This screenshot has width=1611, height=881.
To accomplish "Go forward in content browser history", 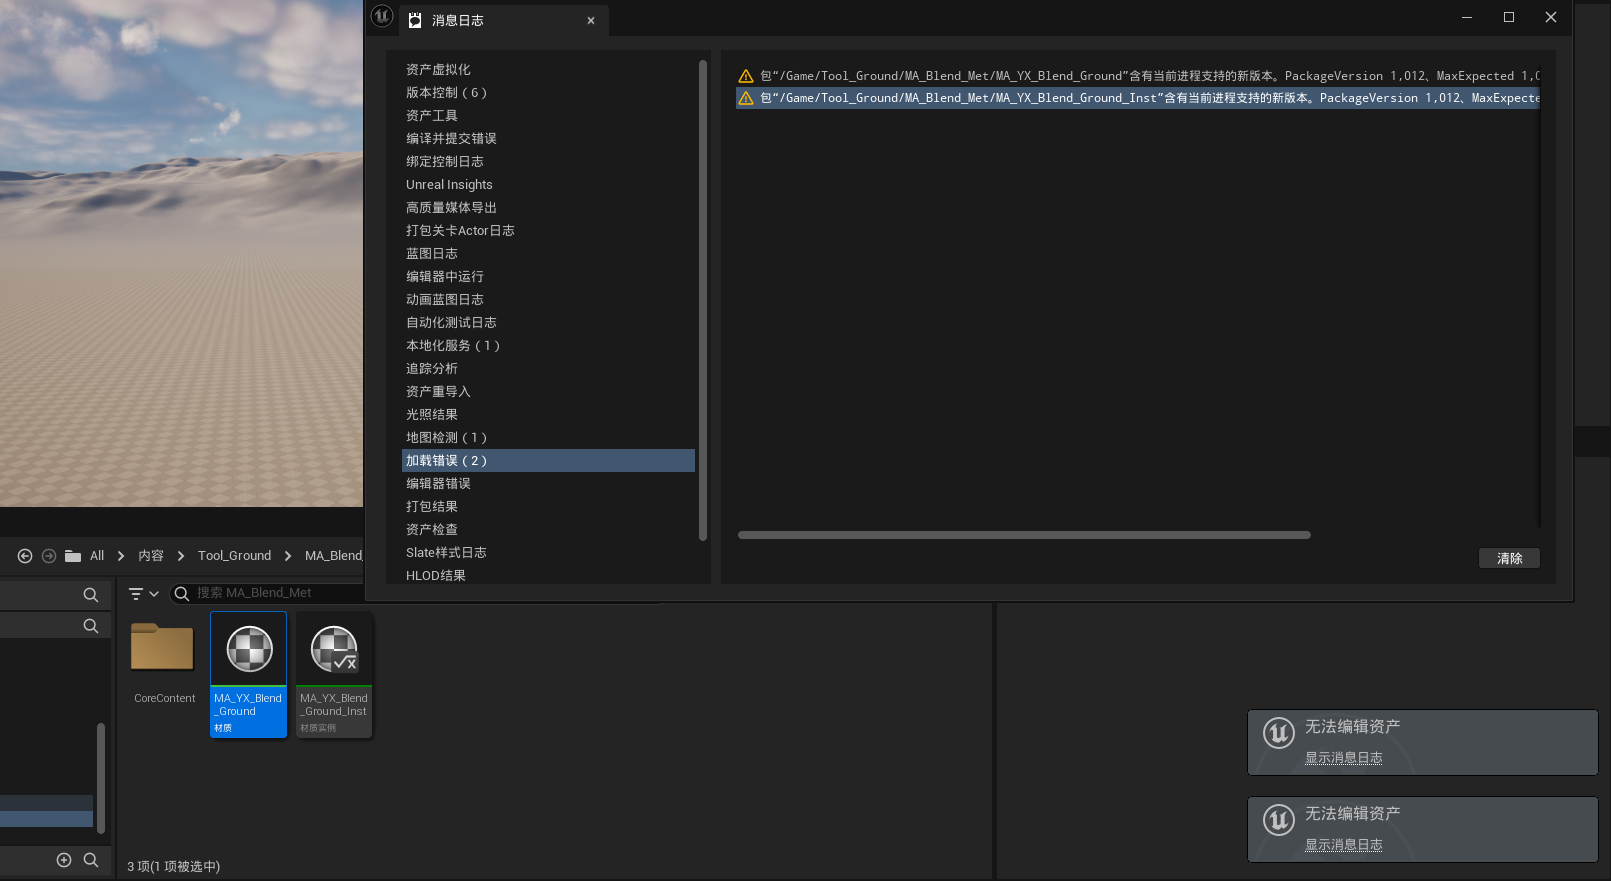I will [x=48, y=556].
